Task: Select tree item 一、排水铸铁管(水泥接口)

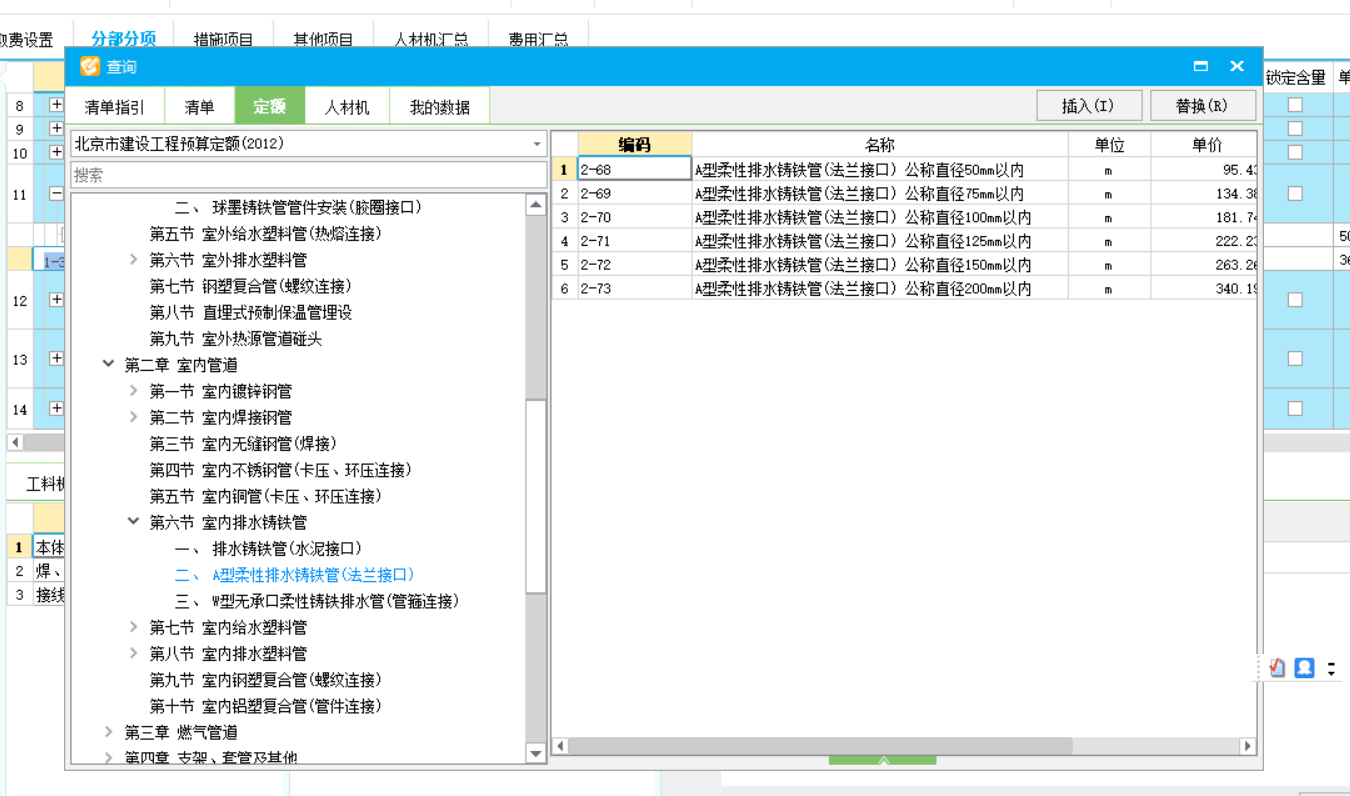Action: click(268, 549)
